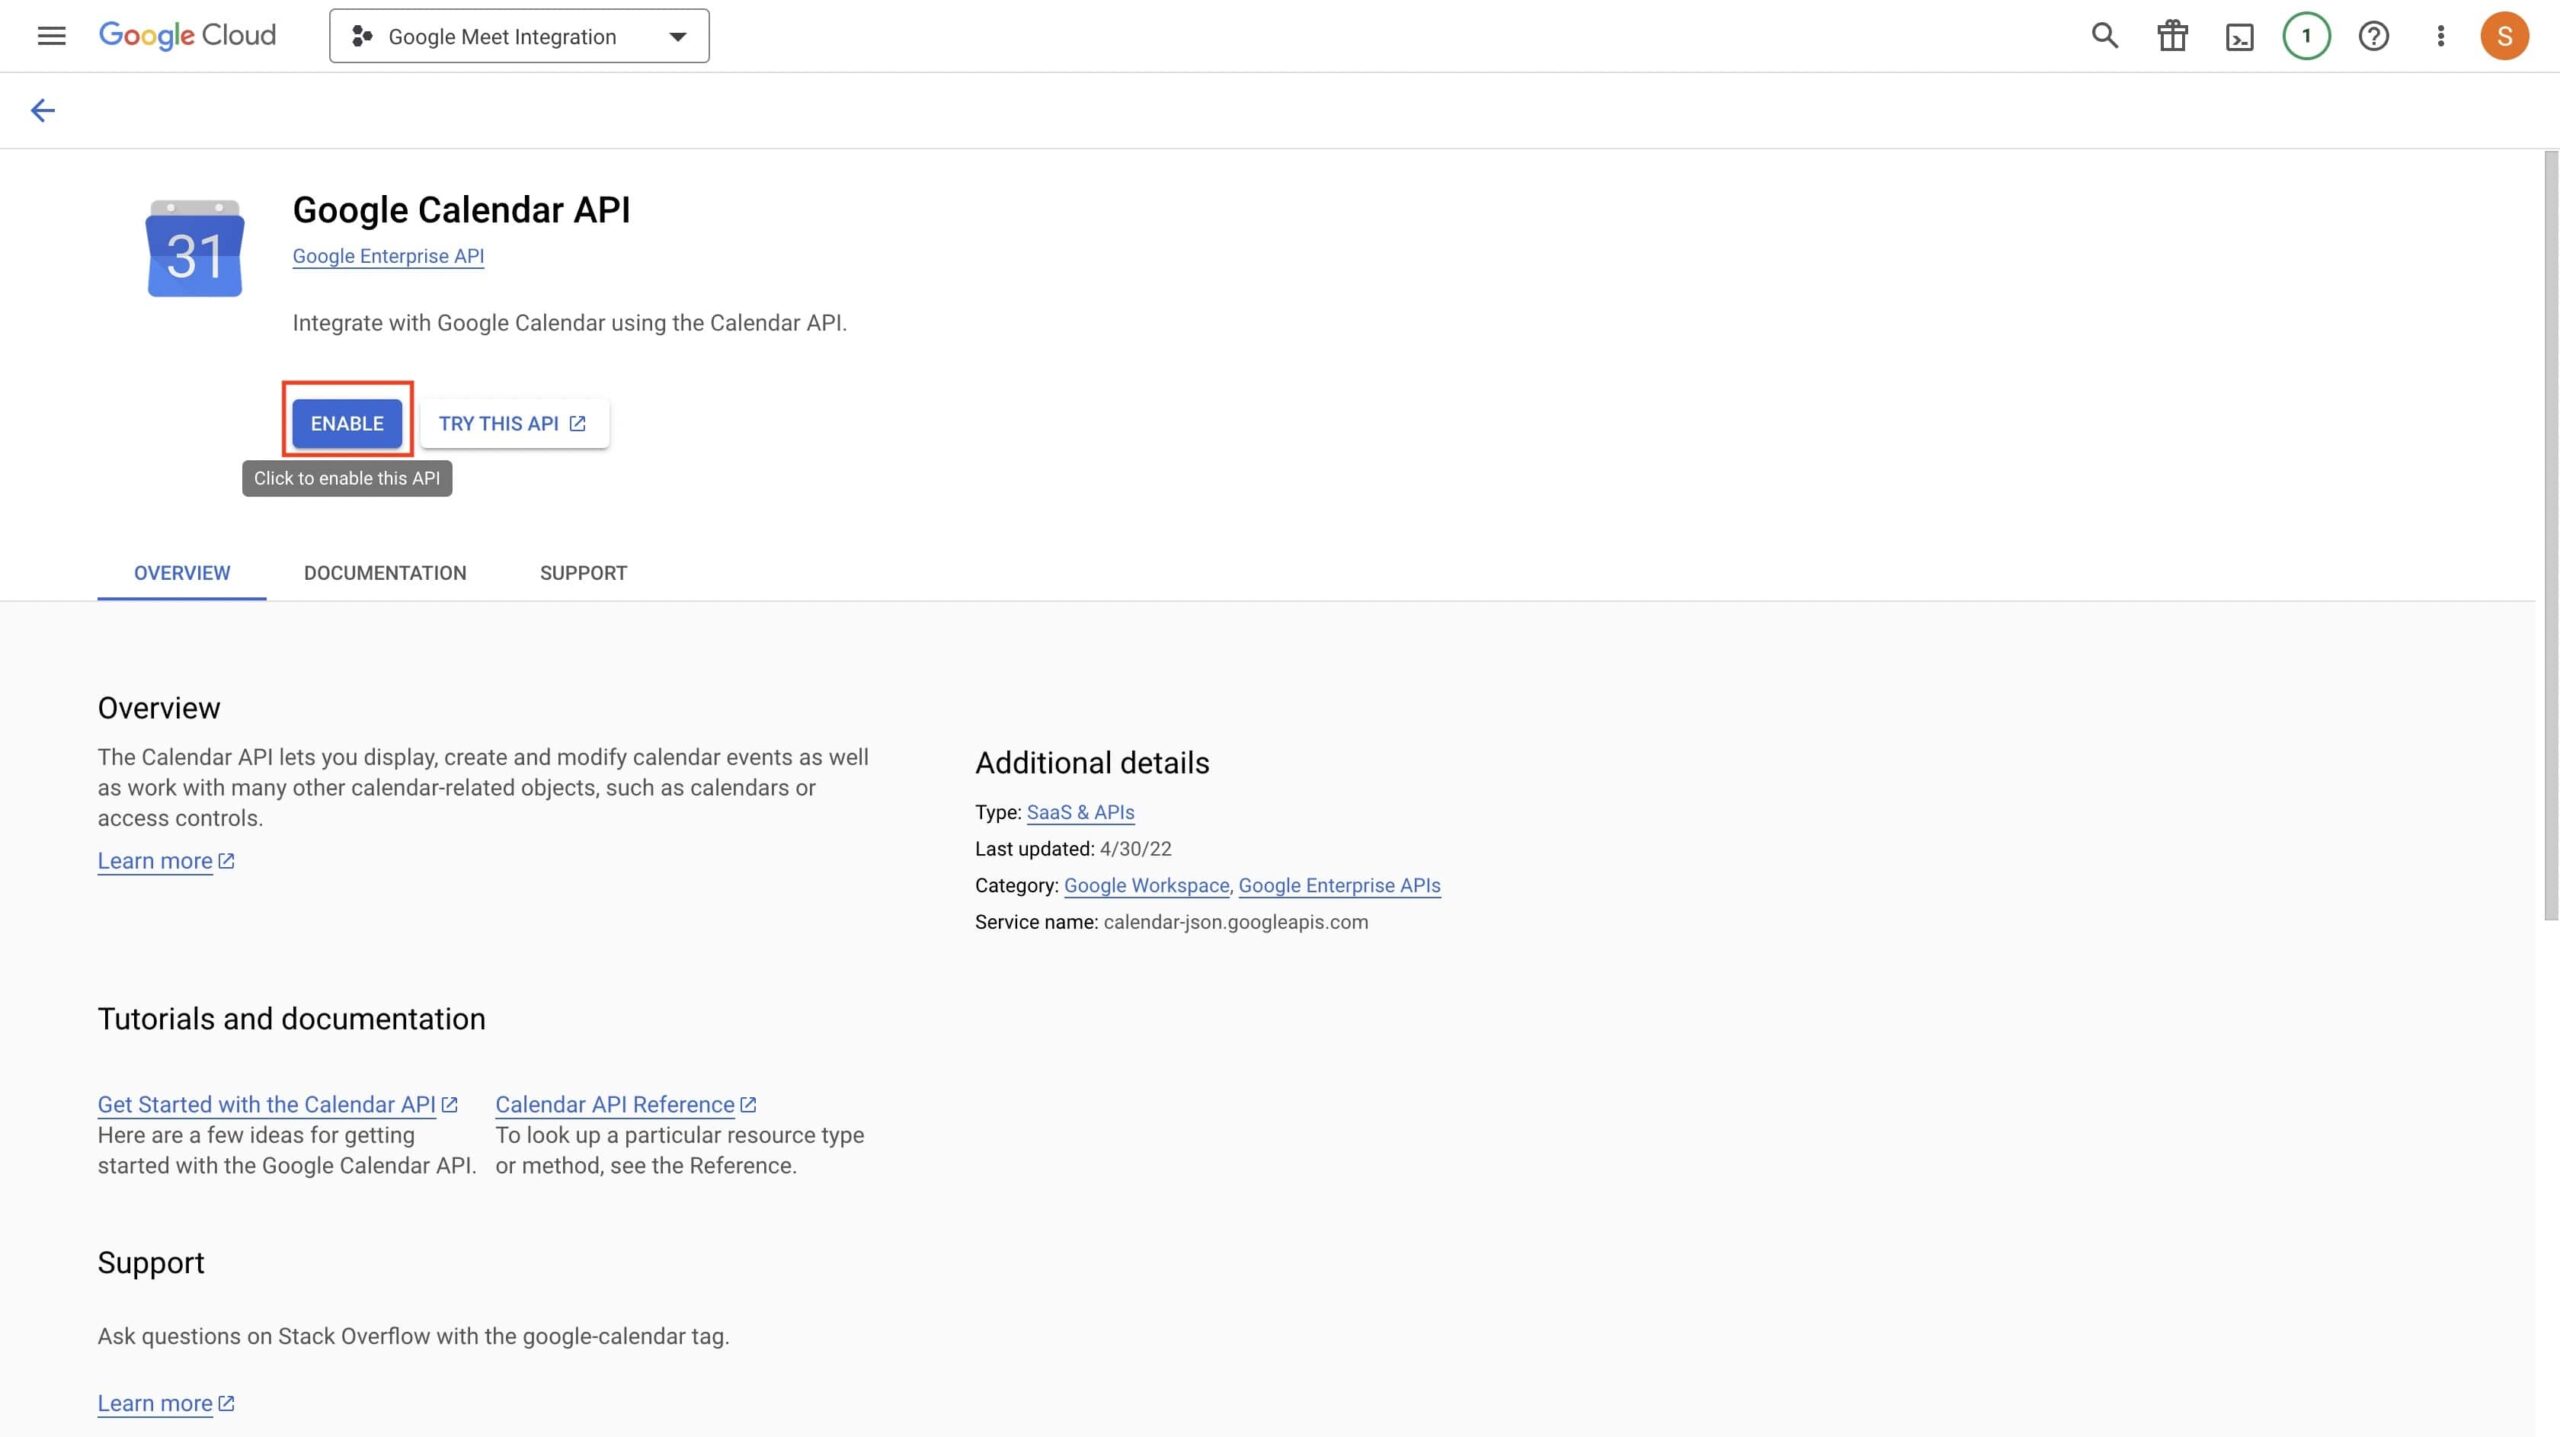Open the three-dot settings menu

click(2440, 36)
